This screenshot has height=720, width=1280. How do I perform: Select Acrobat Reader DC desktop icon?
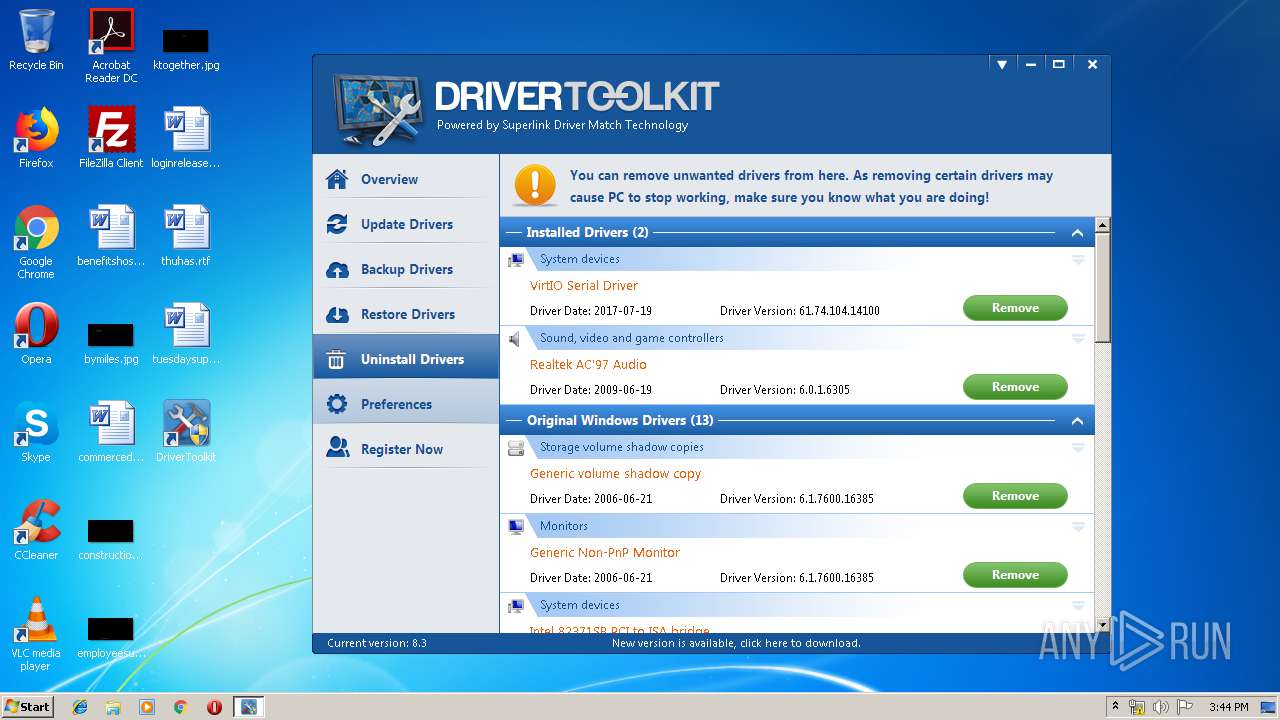coord(111,46)
